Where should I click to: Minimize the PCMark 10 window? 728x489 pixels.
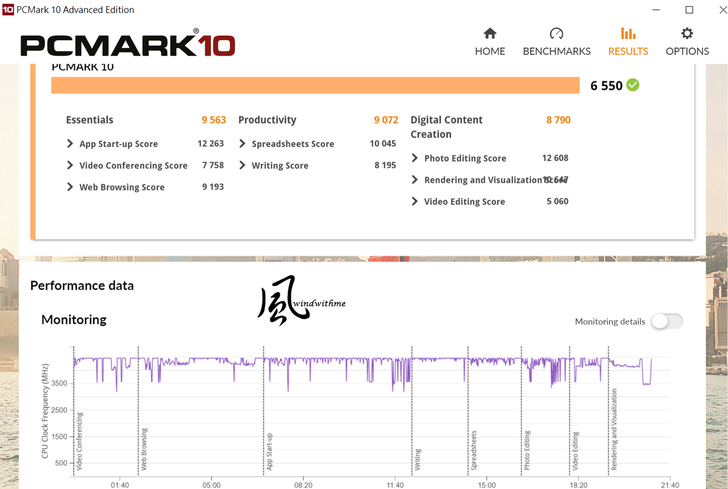click(656, 10)
